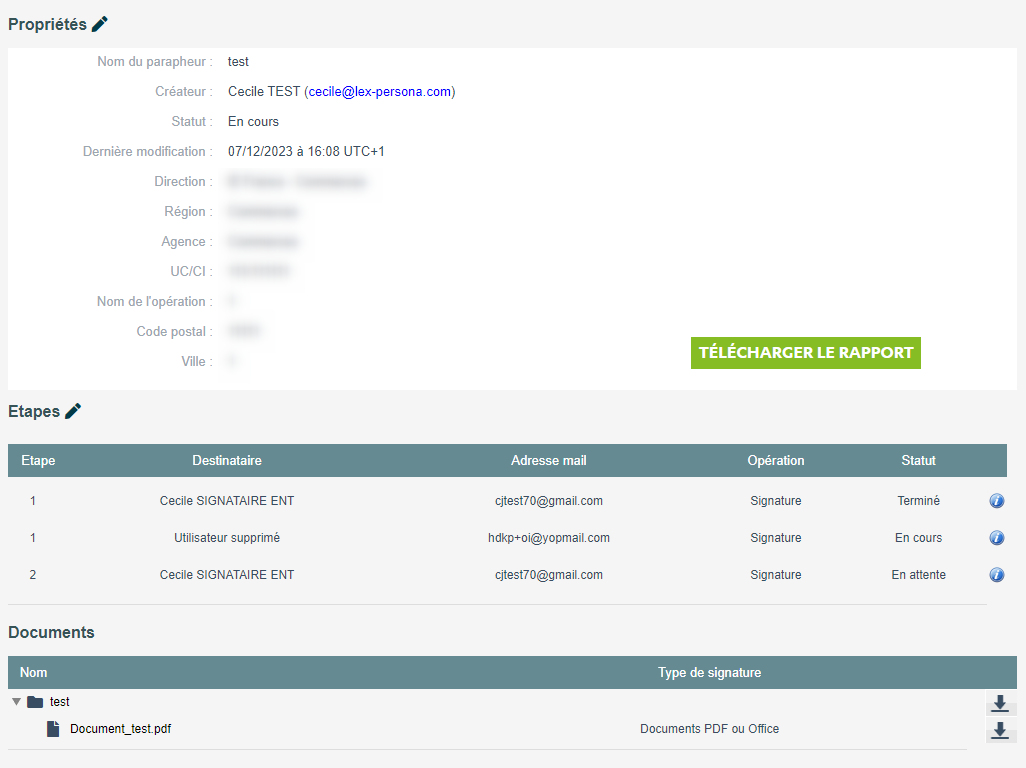The width and height of the screenshot is (1026, 768).
Task: Click the Type de signature column header
Action: (x=709, y=673)
